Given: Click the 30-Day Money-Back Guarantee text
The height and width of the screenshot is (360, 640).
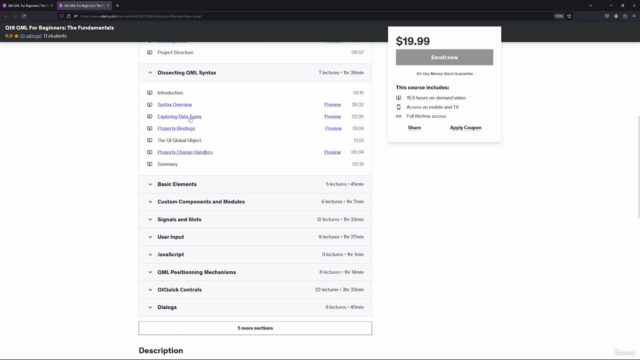Looking at the screenshot, I should [x=444, y=74].
